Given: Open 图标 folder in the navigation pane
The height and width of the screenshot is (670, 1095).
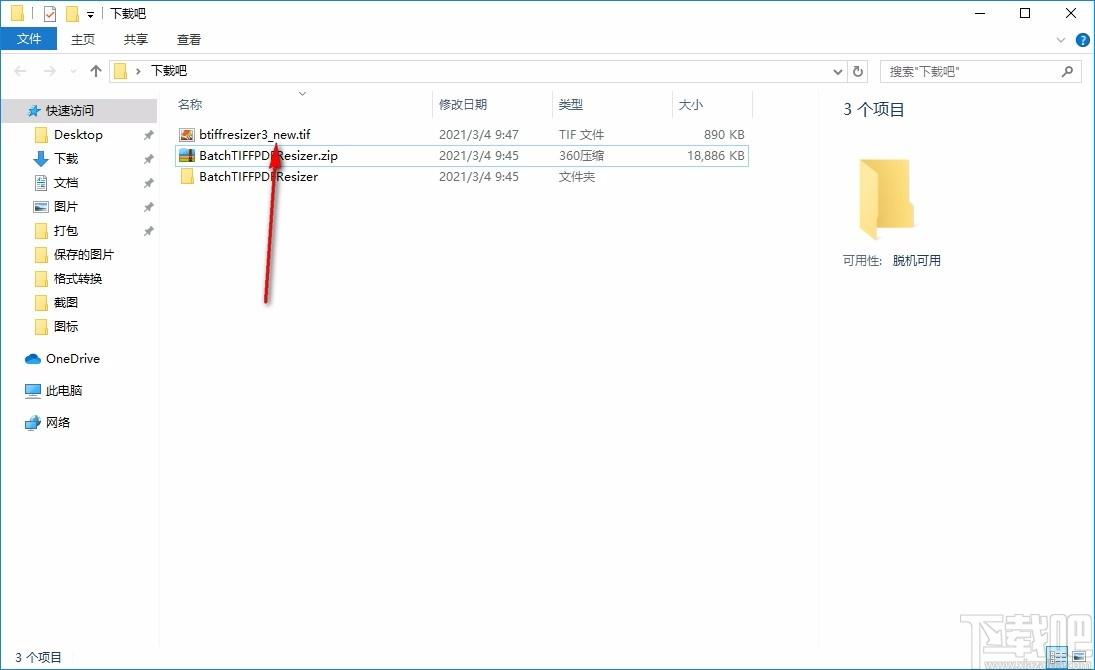Looking at the screenshot, I should pyautogui.click(x=66, y=326).
